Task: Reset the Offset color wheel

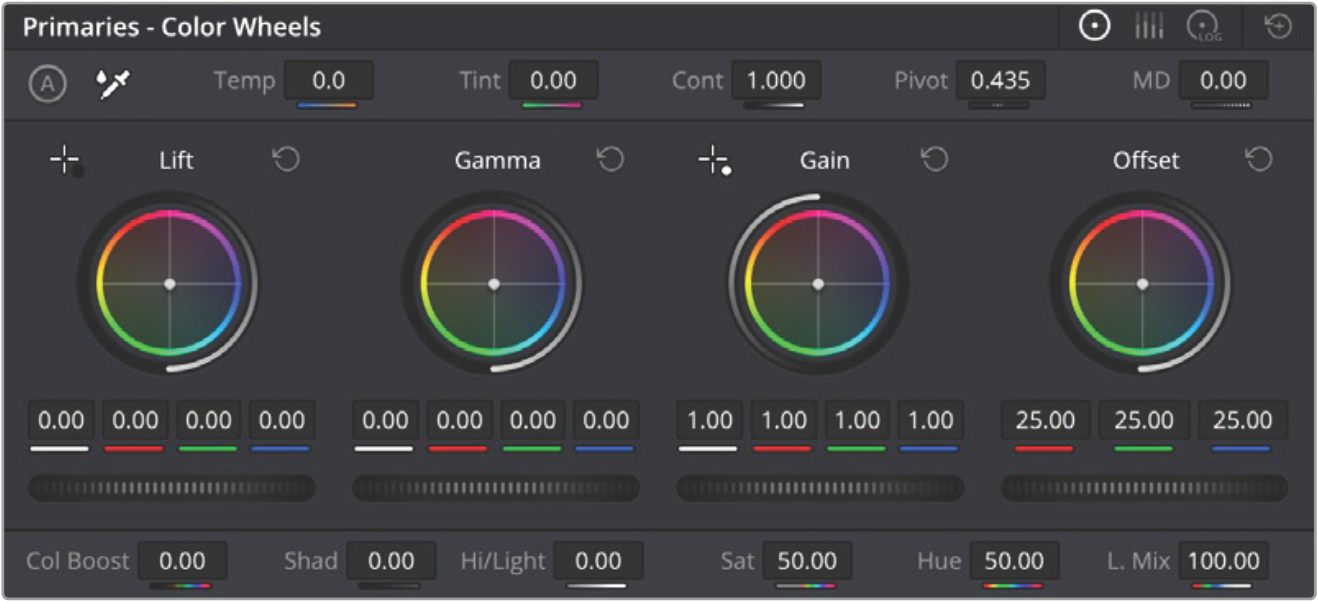Action: (x=1258, y=160)
